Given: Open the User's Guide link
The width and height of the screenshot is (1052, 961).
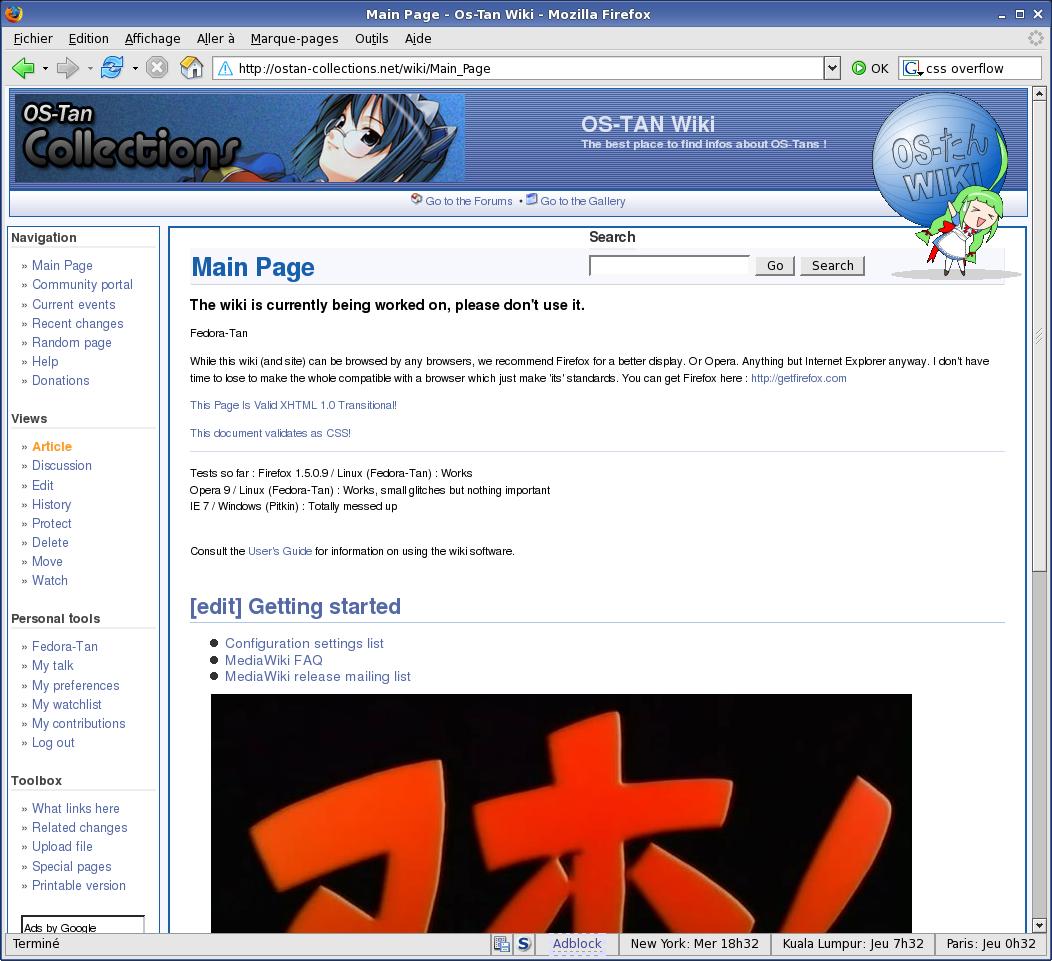Looking at the screenshot, I should [280, 551].
